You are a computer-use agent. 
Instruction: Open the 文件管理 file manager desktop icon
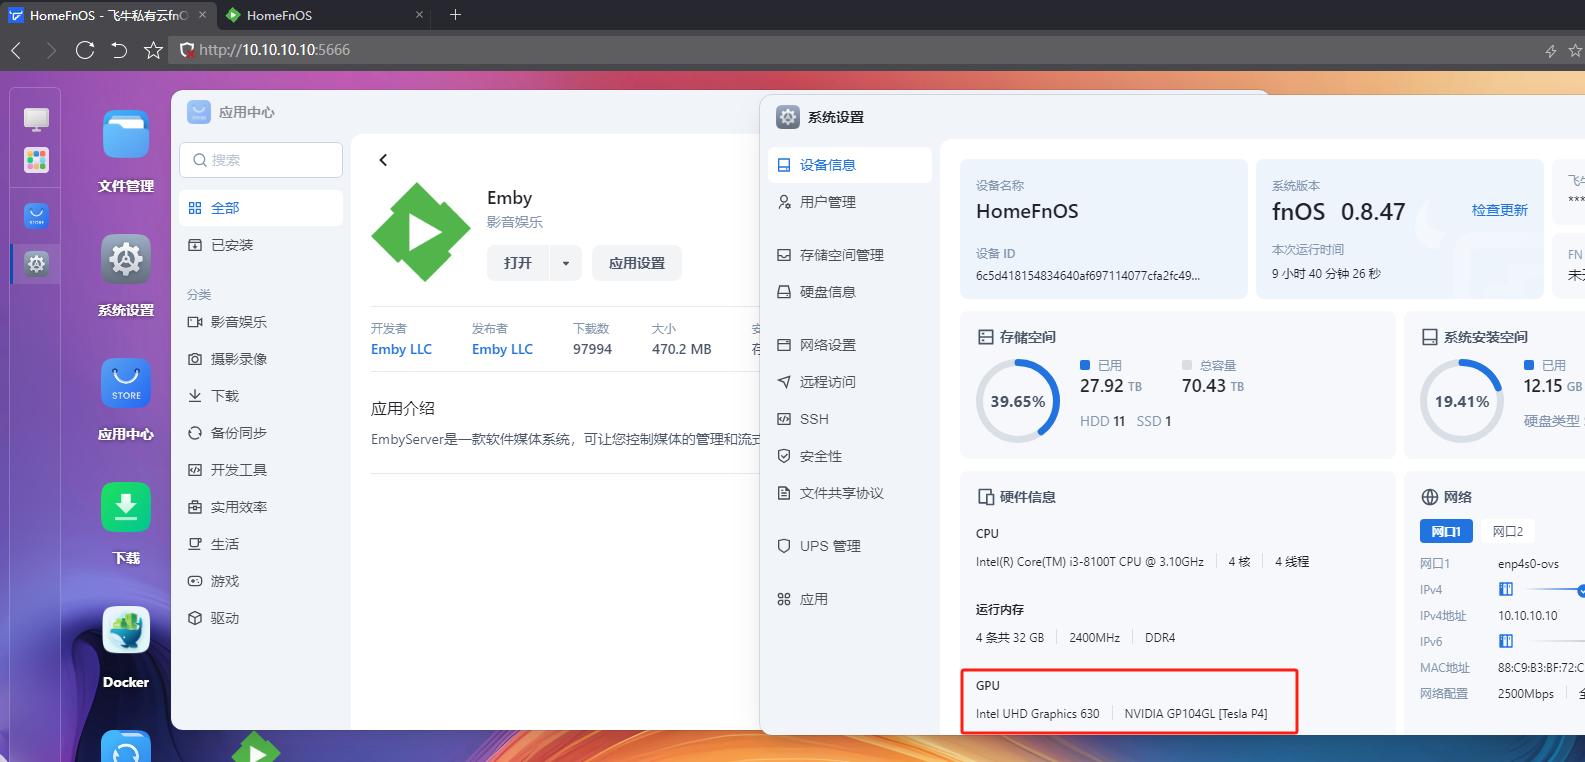(x=126, y=136)
